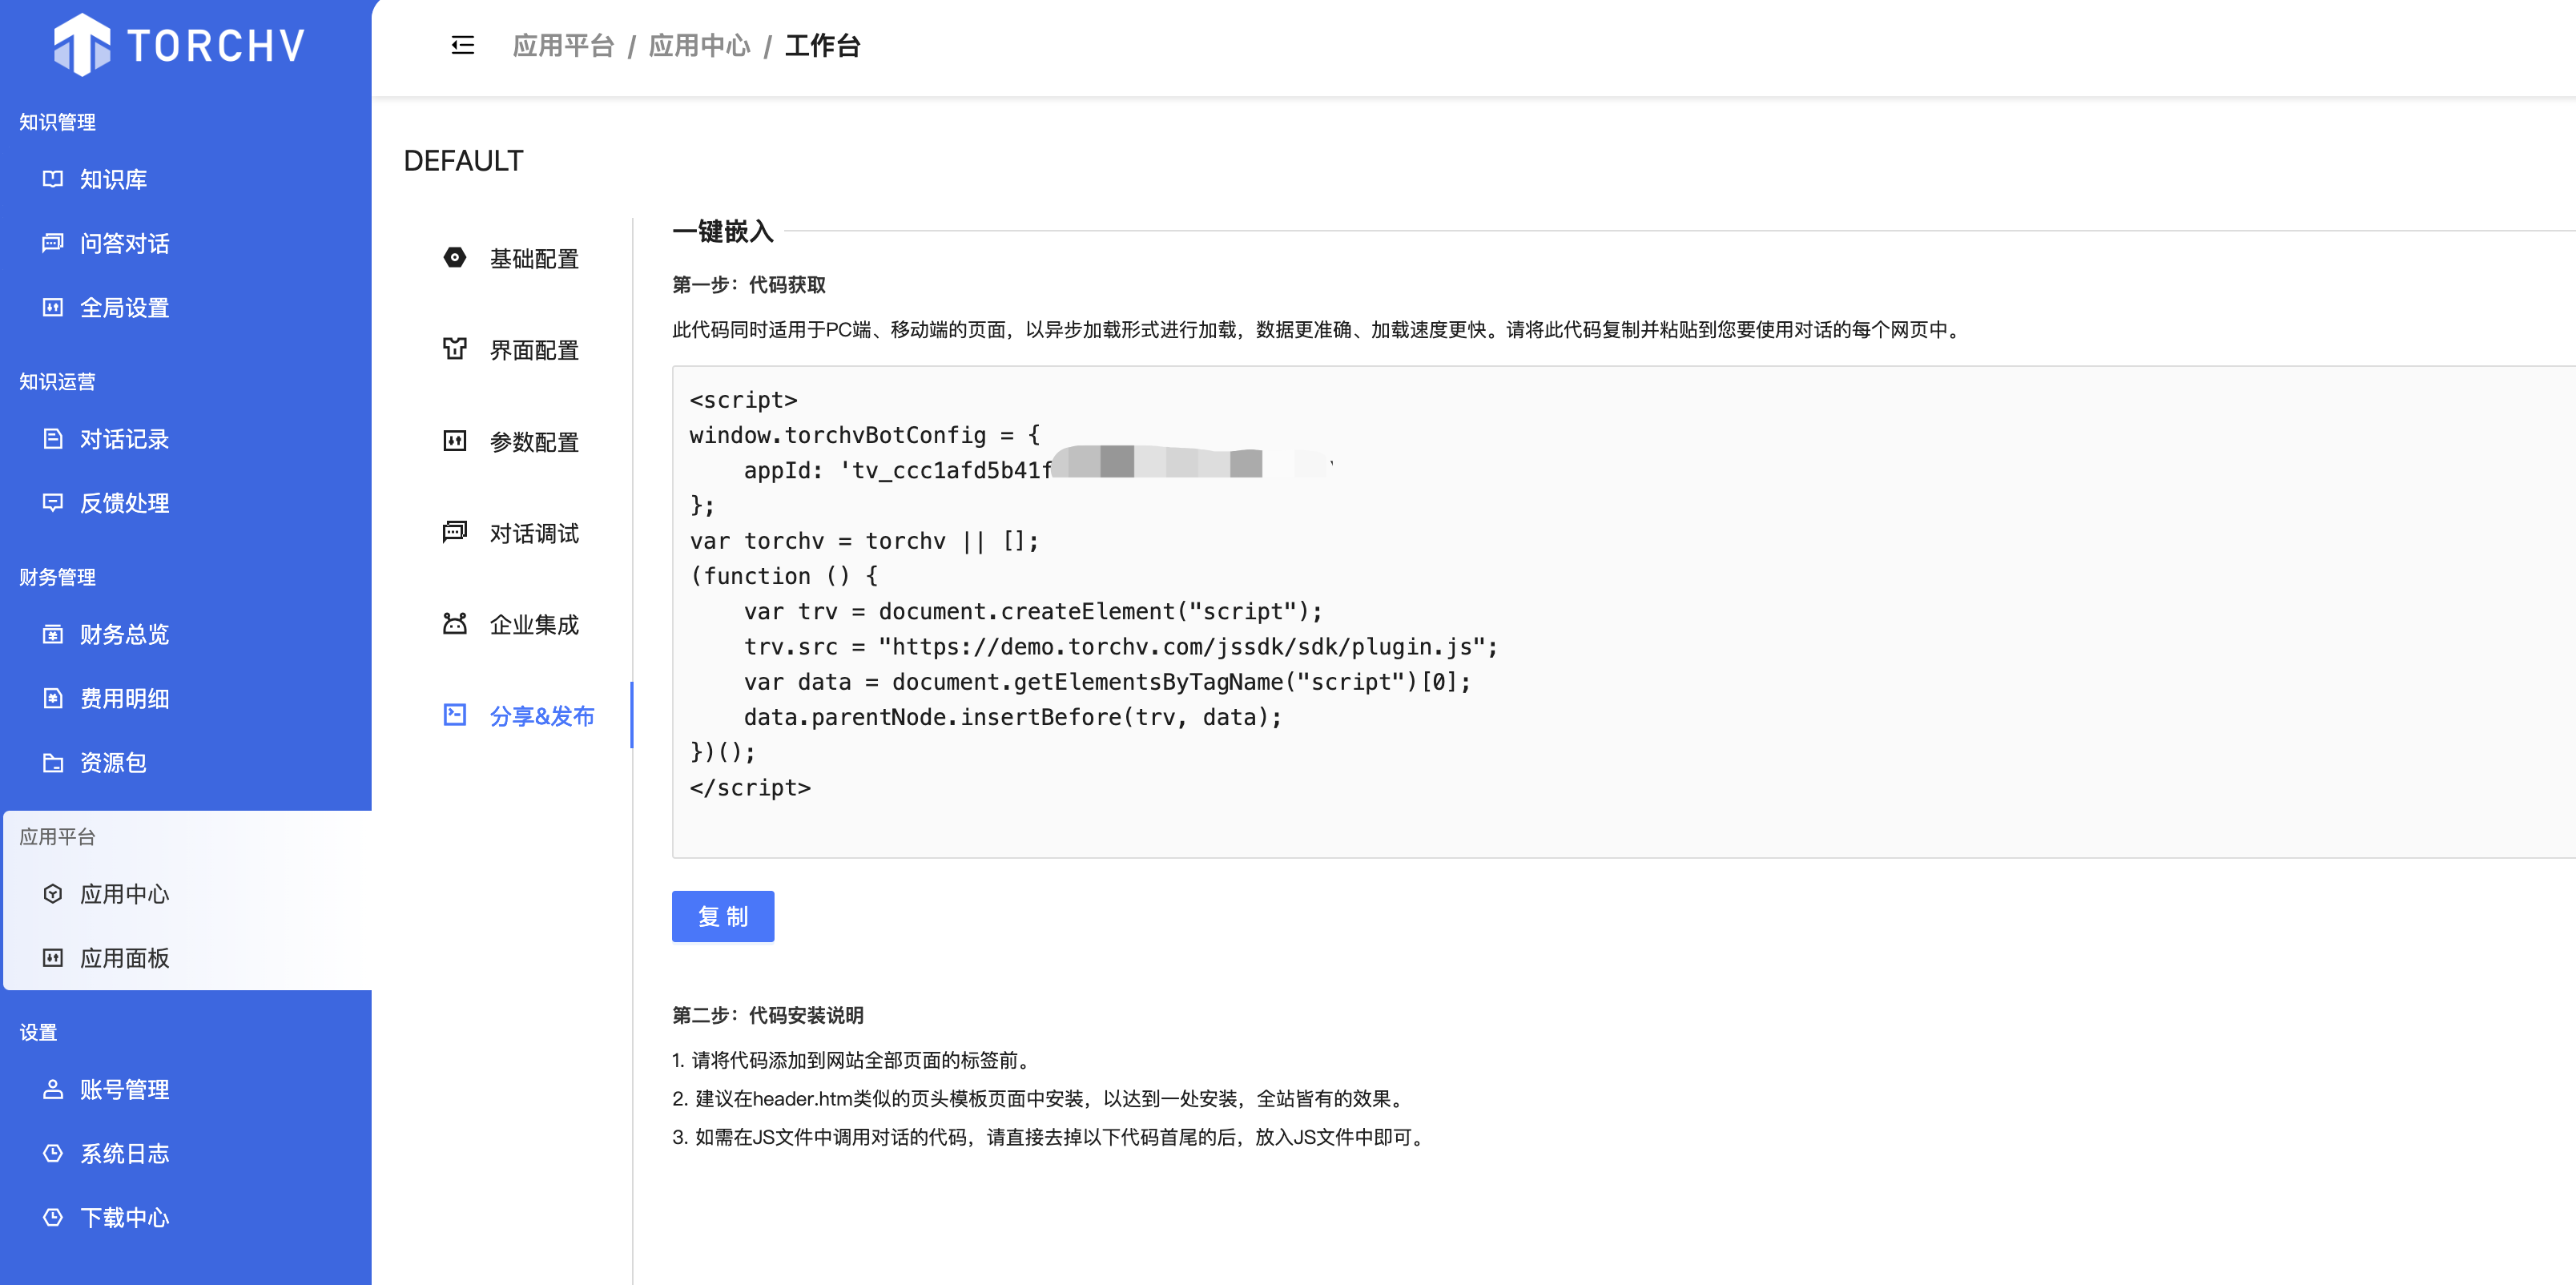Click the 应用中心 hexagon icon
2576x1285 pixels.
[x=53, y=894]
